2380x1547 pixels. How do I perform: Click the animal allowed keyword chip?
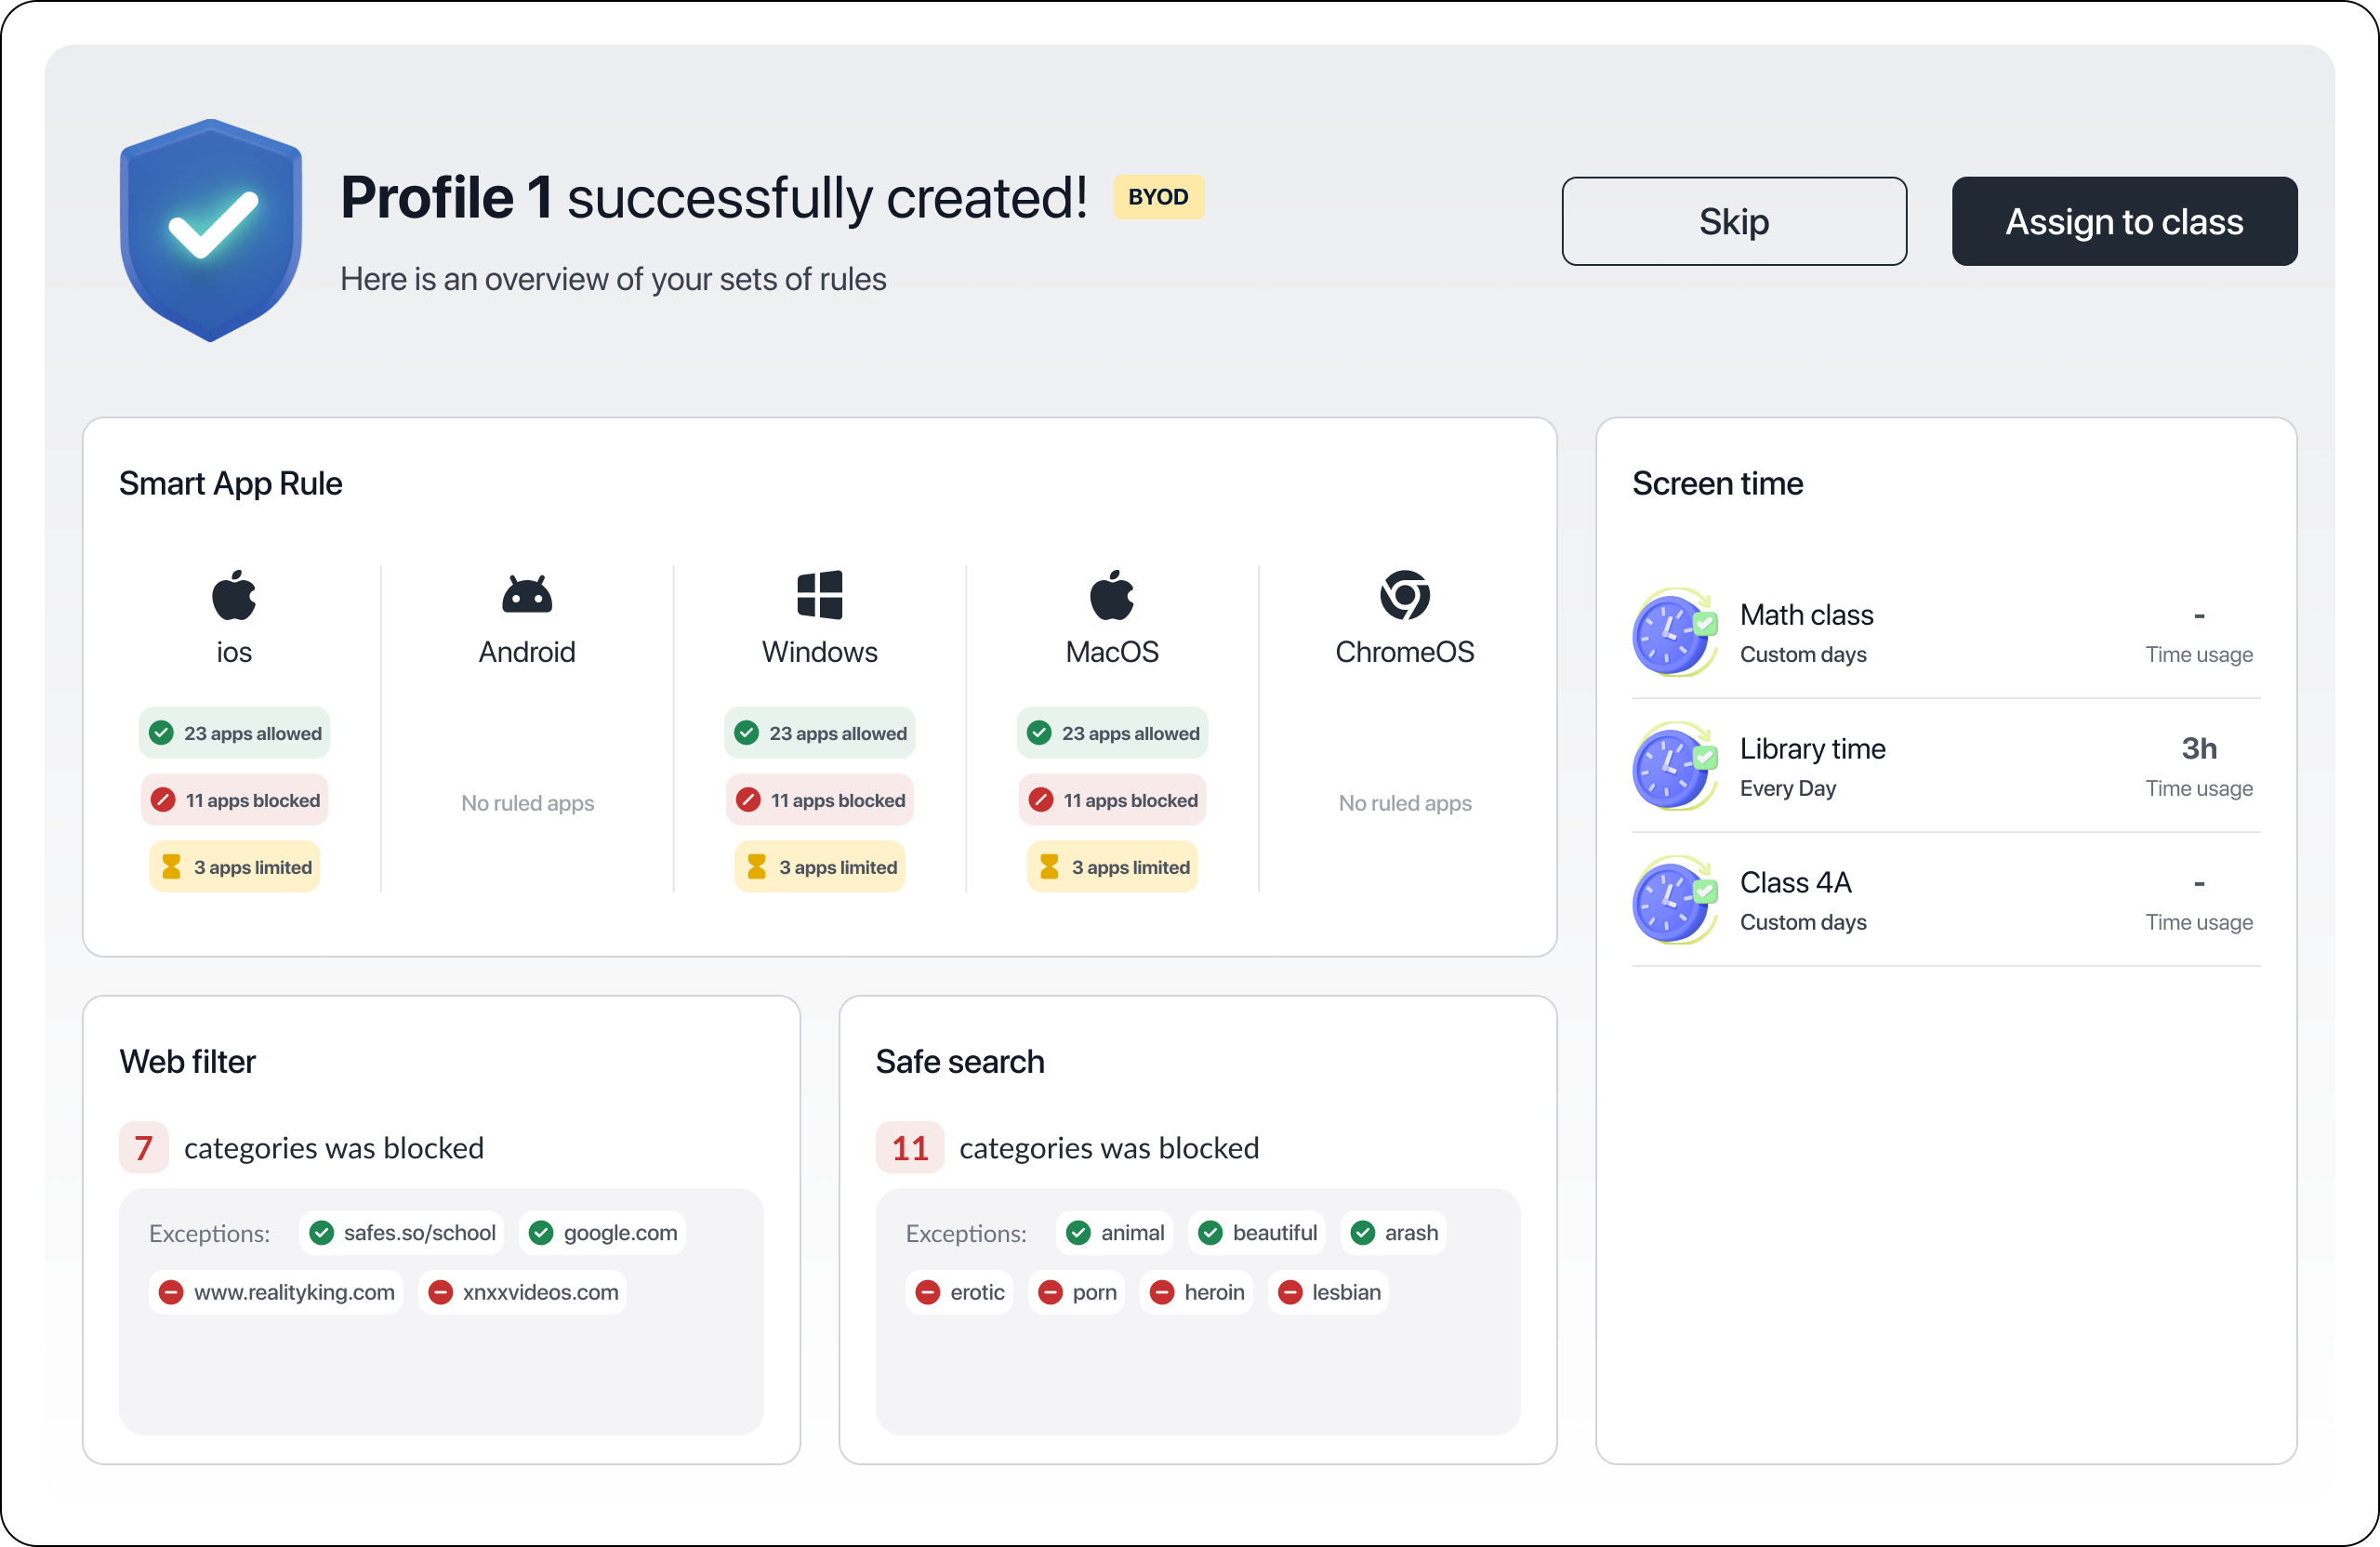coord(1114,1233)
